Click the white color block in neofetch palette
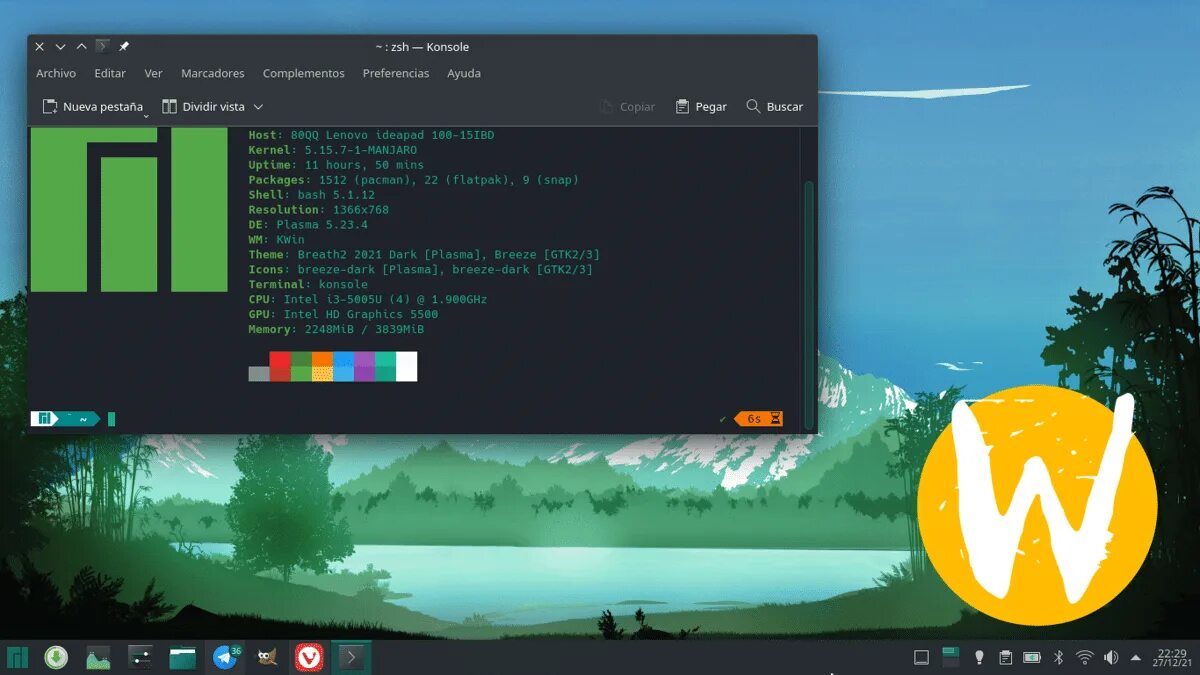1200x675 pixels. point(407,366)
